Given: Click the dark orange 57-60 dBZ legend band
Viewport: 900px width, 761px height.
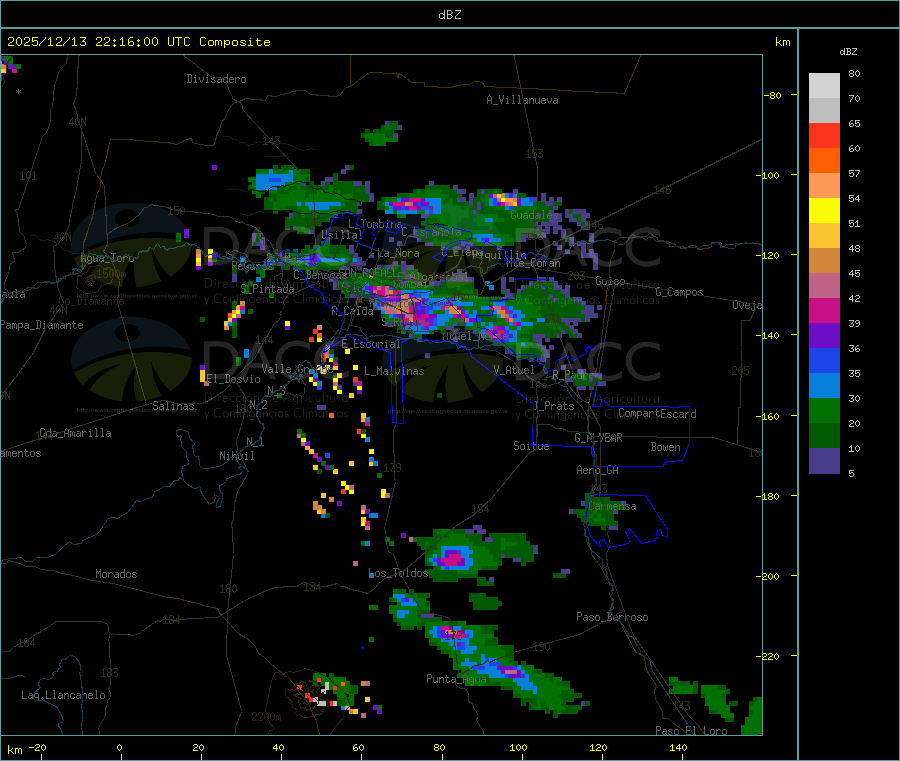Looking at the screenshot, I should click(x=824, y=161).
